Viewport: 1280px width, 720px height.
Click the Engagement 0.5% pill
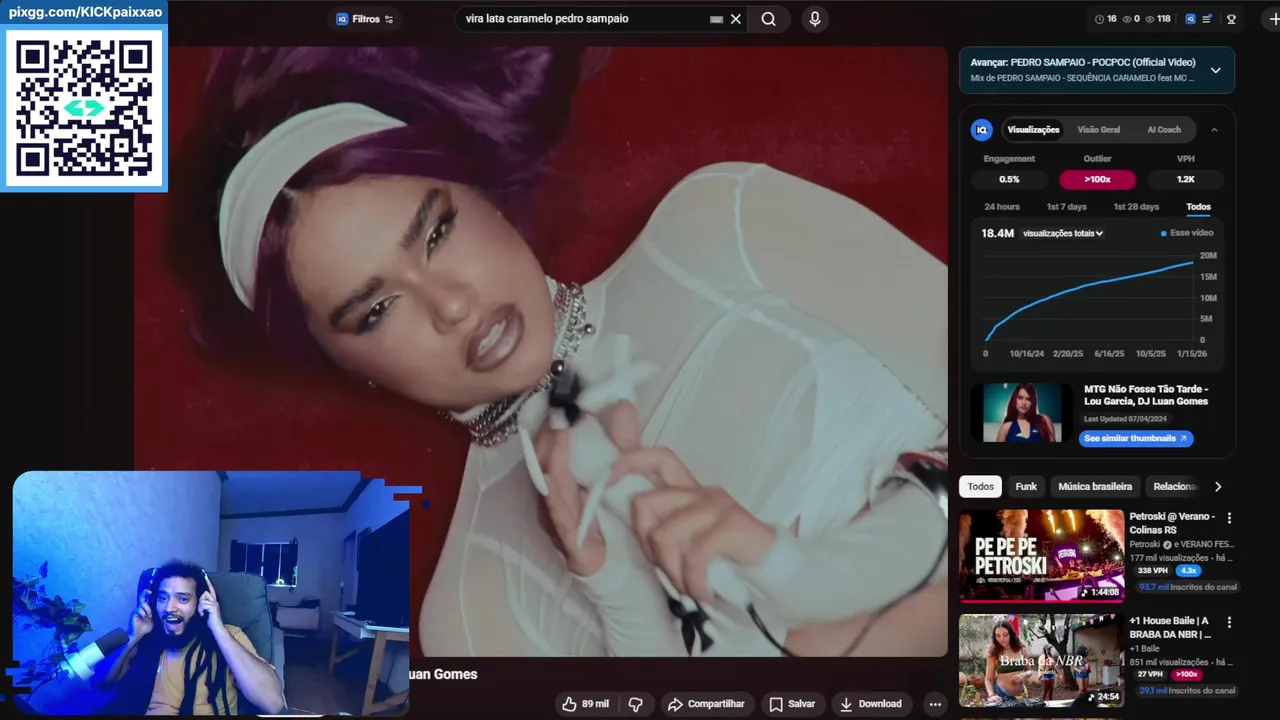[1009, 180]
